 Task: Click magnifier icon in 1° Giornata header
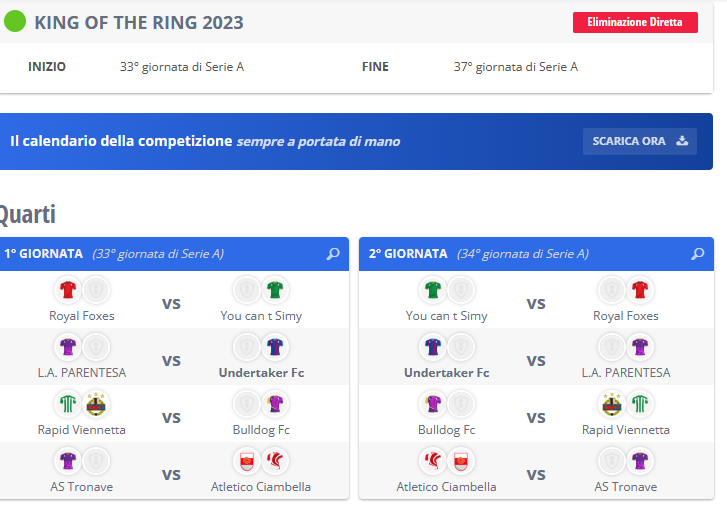click(x=334, y=254)
